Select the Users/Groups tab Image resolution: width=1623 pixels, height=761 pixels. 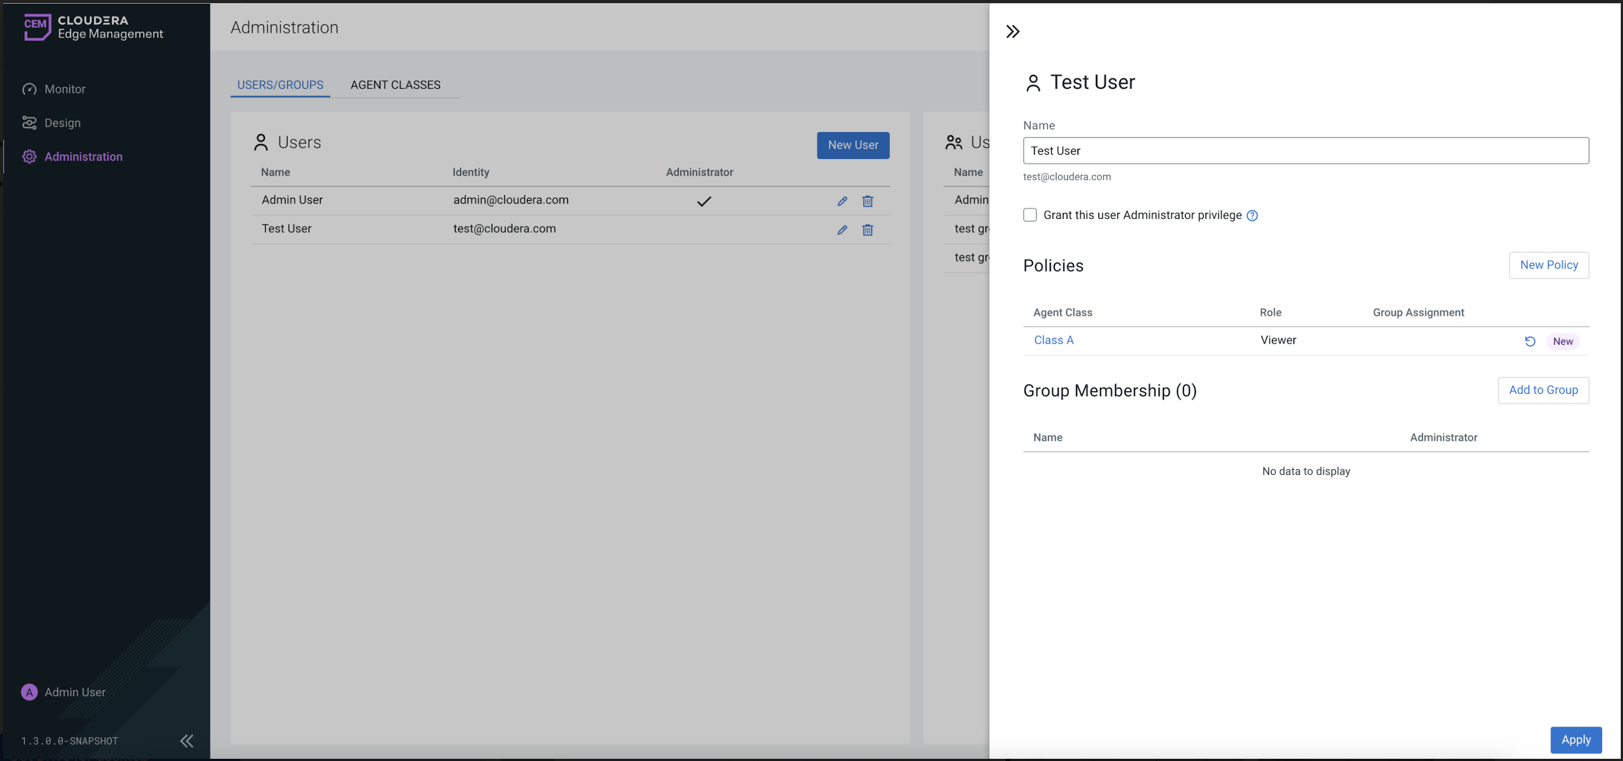pos(280,85)
